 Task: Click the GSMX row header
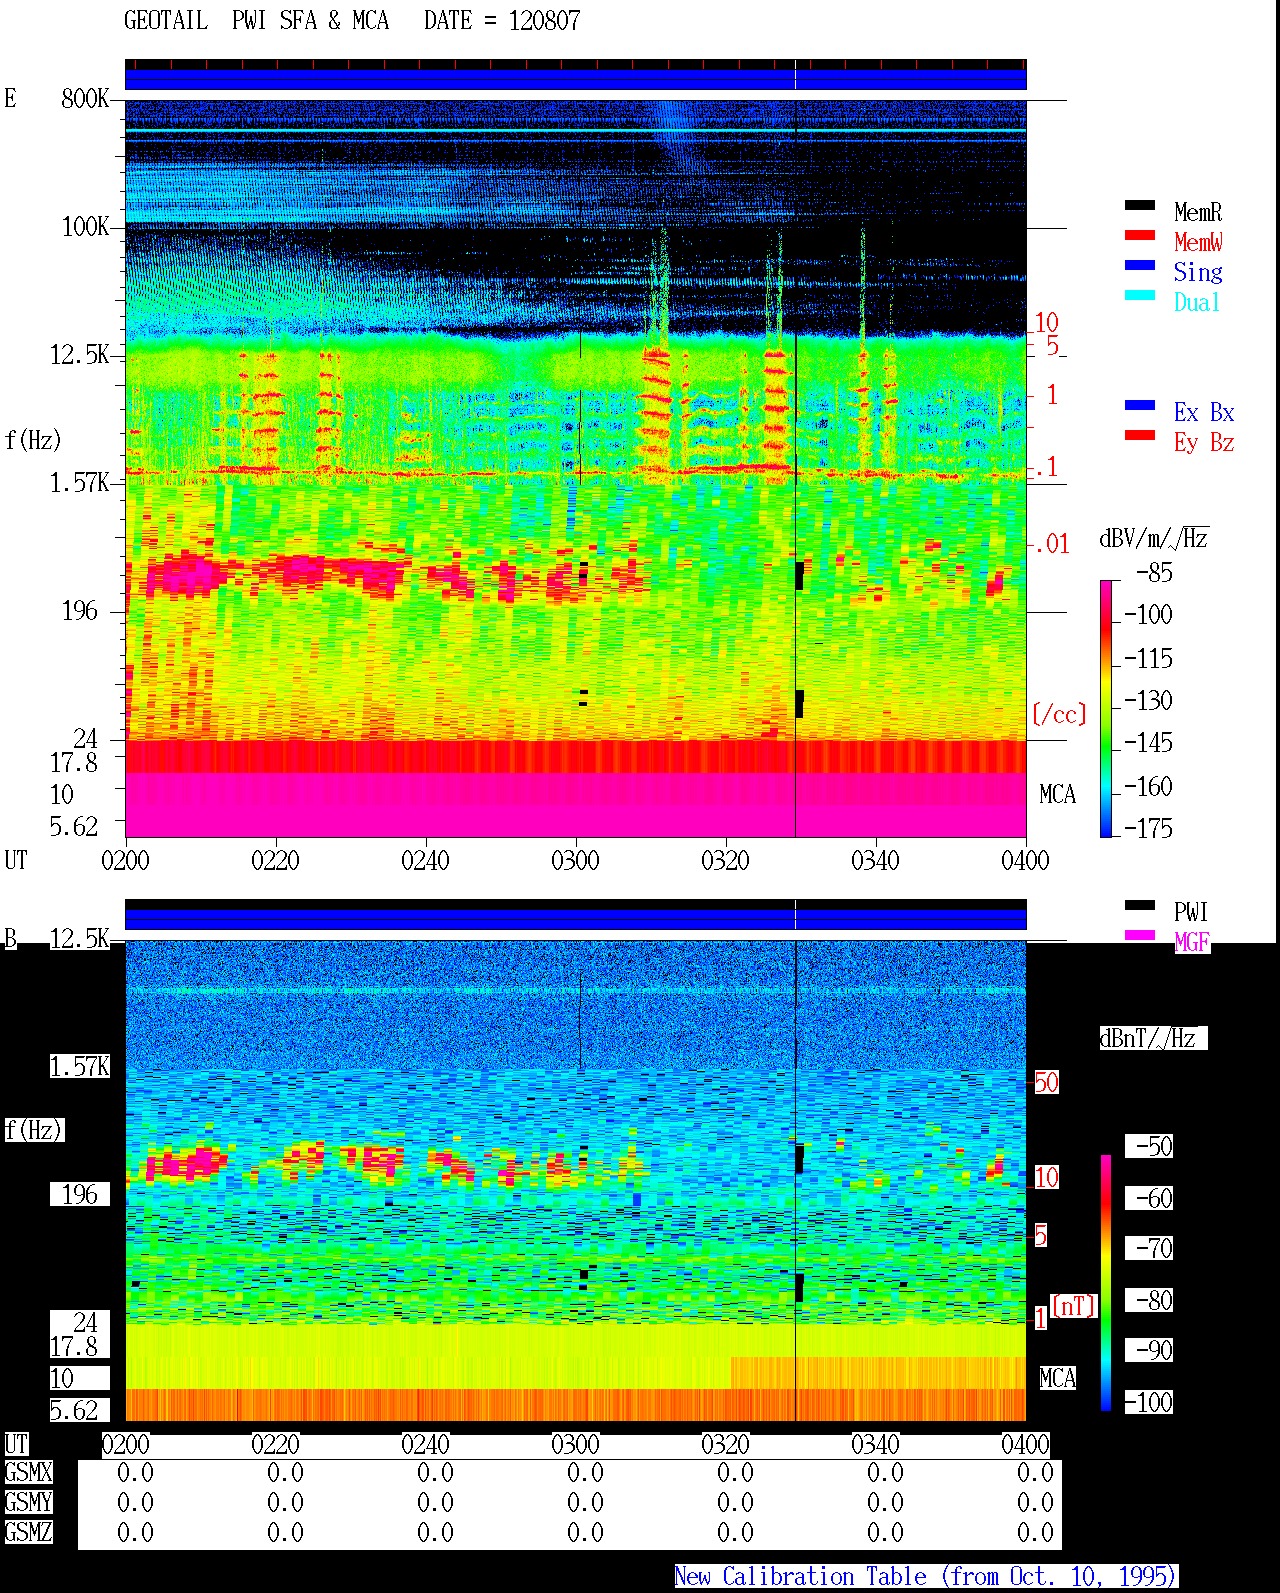28,1472
